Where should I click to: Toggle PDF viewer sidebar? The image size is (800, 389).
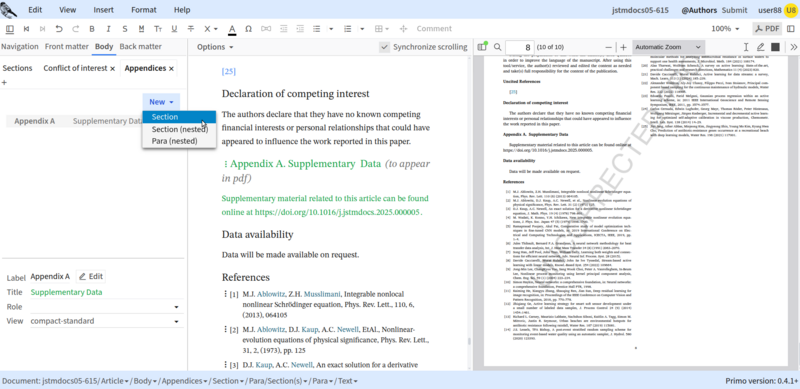click(482, 47)
